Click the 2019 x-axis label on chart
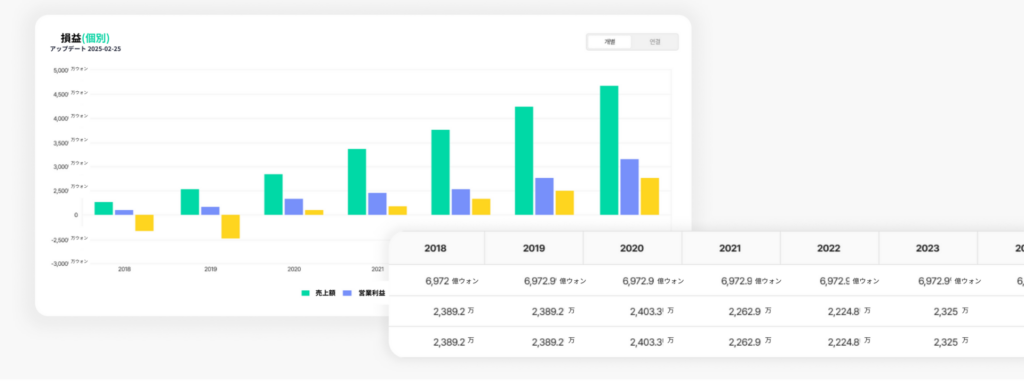Viewport: 1024px width, 381px height. coord(210,269)
